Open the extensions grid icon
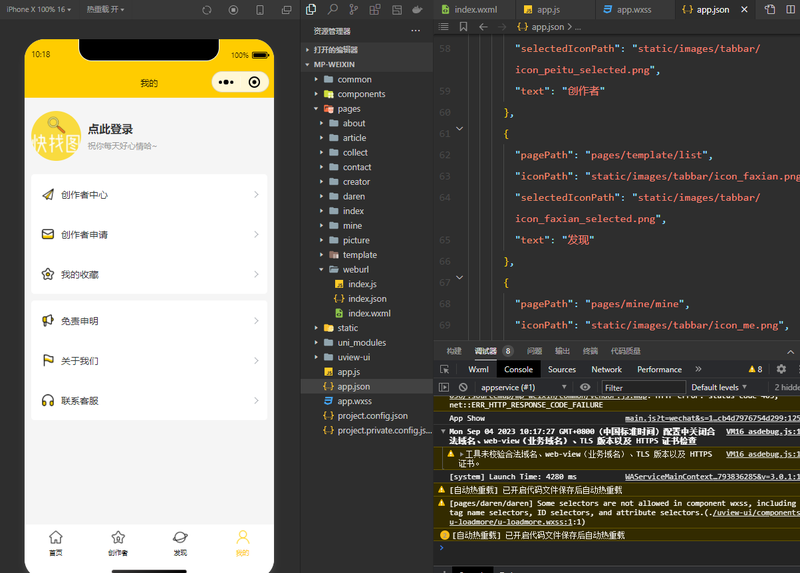 pos(375,9)
